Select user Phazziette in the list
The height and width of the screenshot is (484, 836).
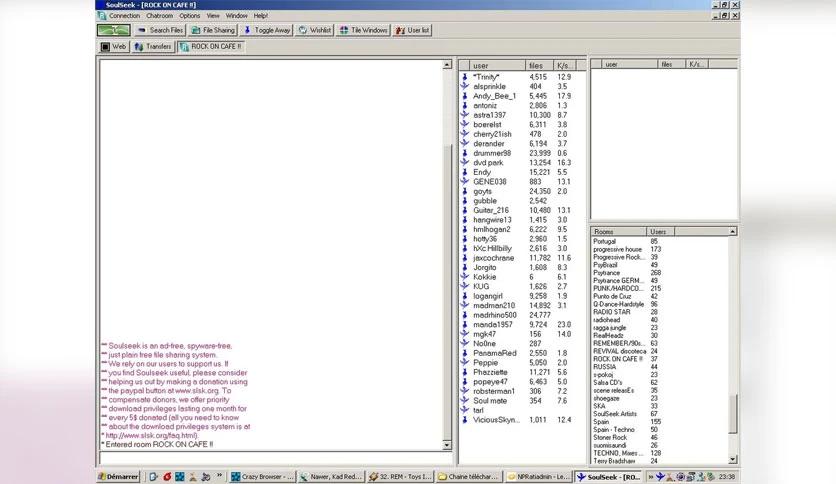coord(490,372)
